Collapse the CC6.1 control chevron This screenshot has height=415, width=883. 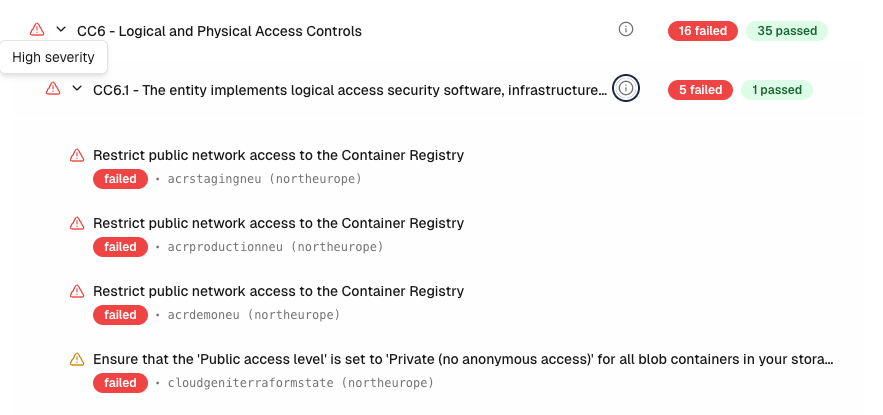[77, 89]
